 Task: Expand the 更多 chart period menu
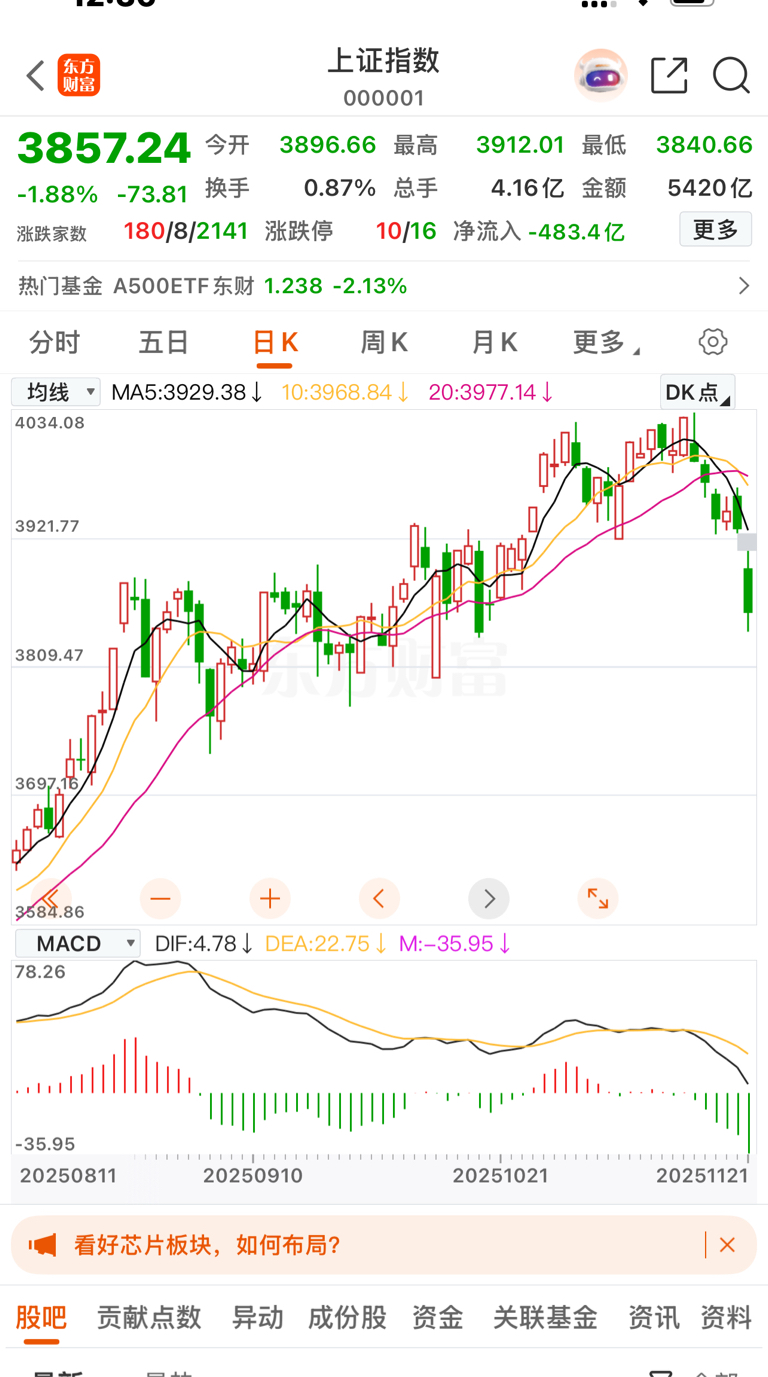tap(605, 343)
